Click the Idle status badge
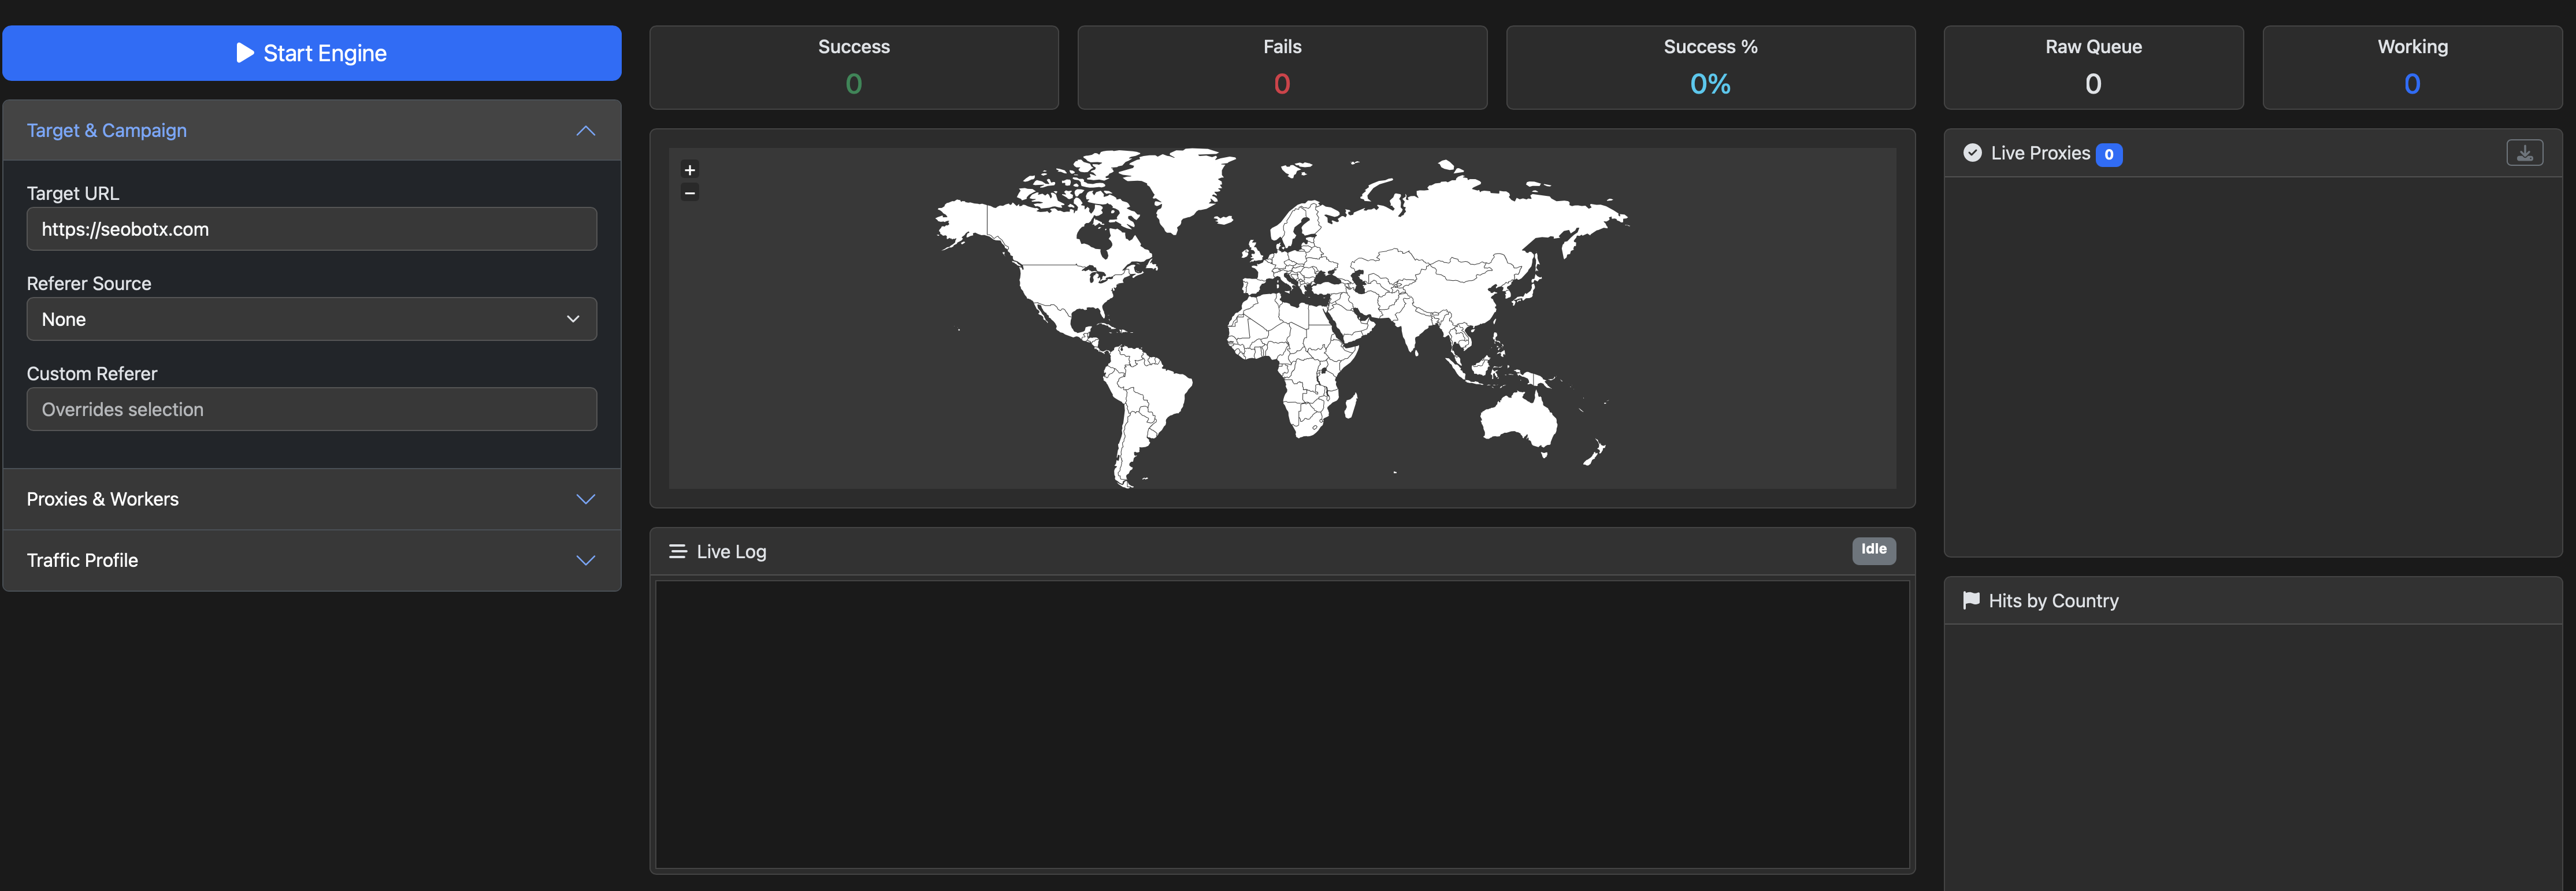 pyautogui.click(x=1873, y=550)
